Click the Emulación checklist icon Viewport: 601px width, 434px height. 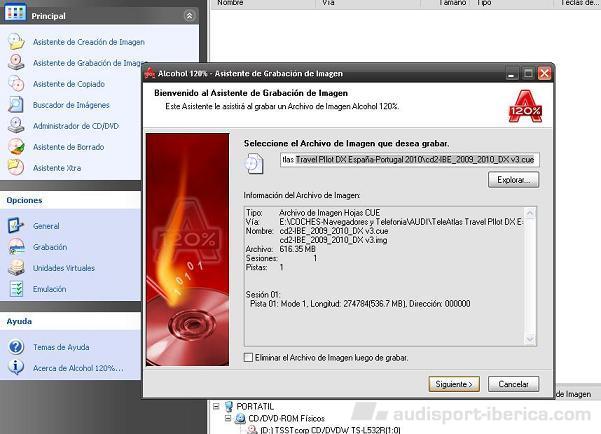[x=16, y=289]
